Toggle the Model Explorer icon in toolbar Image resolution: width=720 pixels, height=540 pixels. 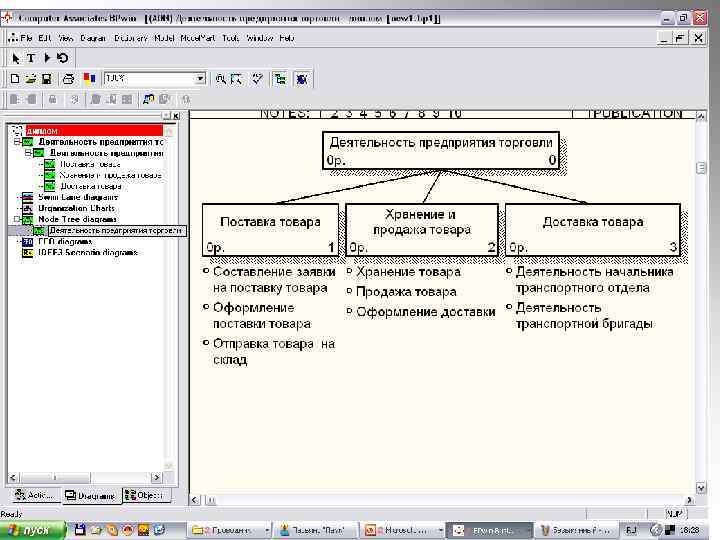pyautogui.click(x=279, y=78)
